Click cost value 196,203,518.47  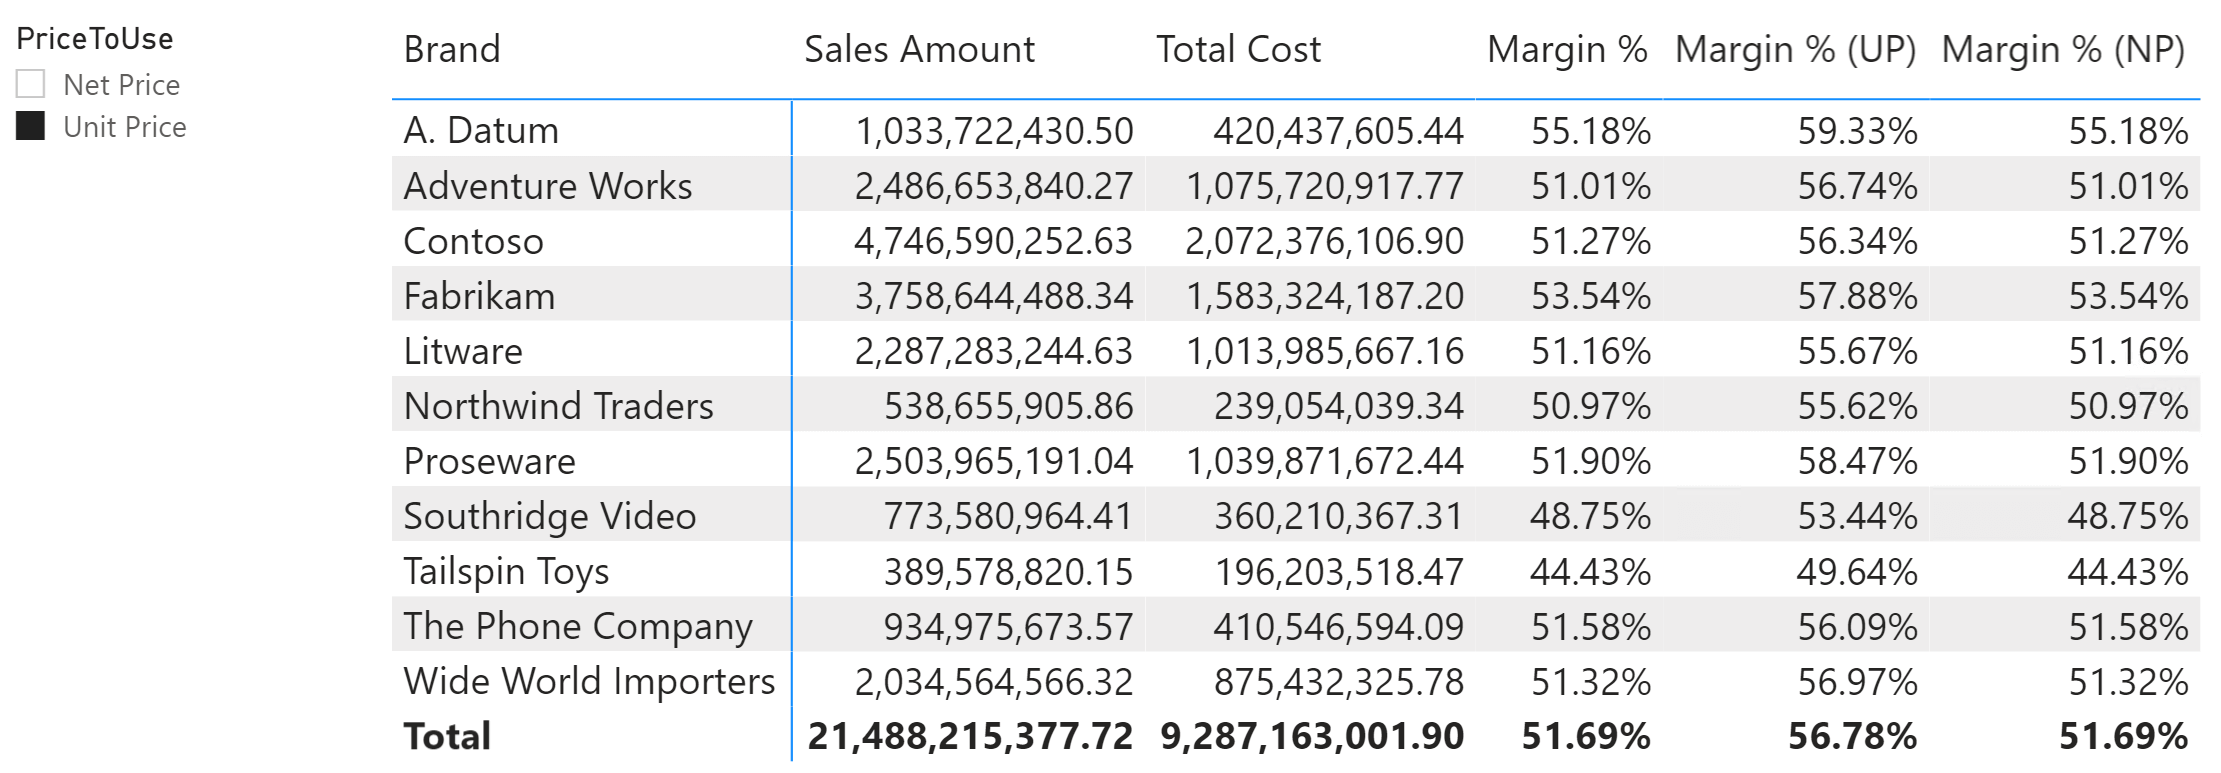tap(1338, 572)
